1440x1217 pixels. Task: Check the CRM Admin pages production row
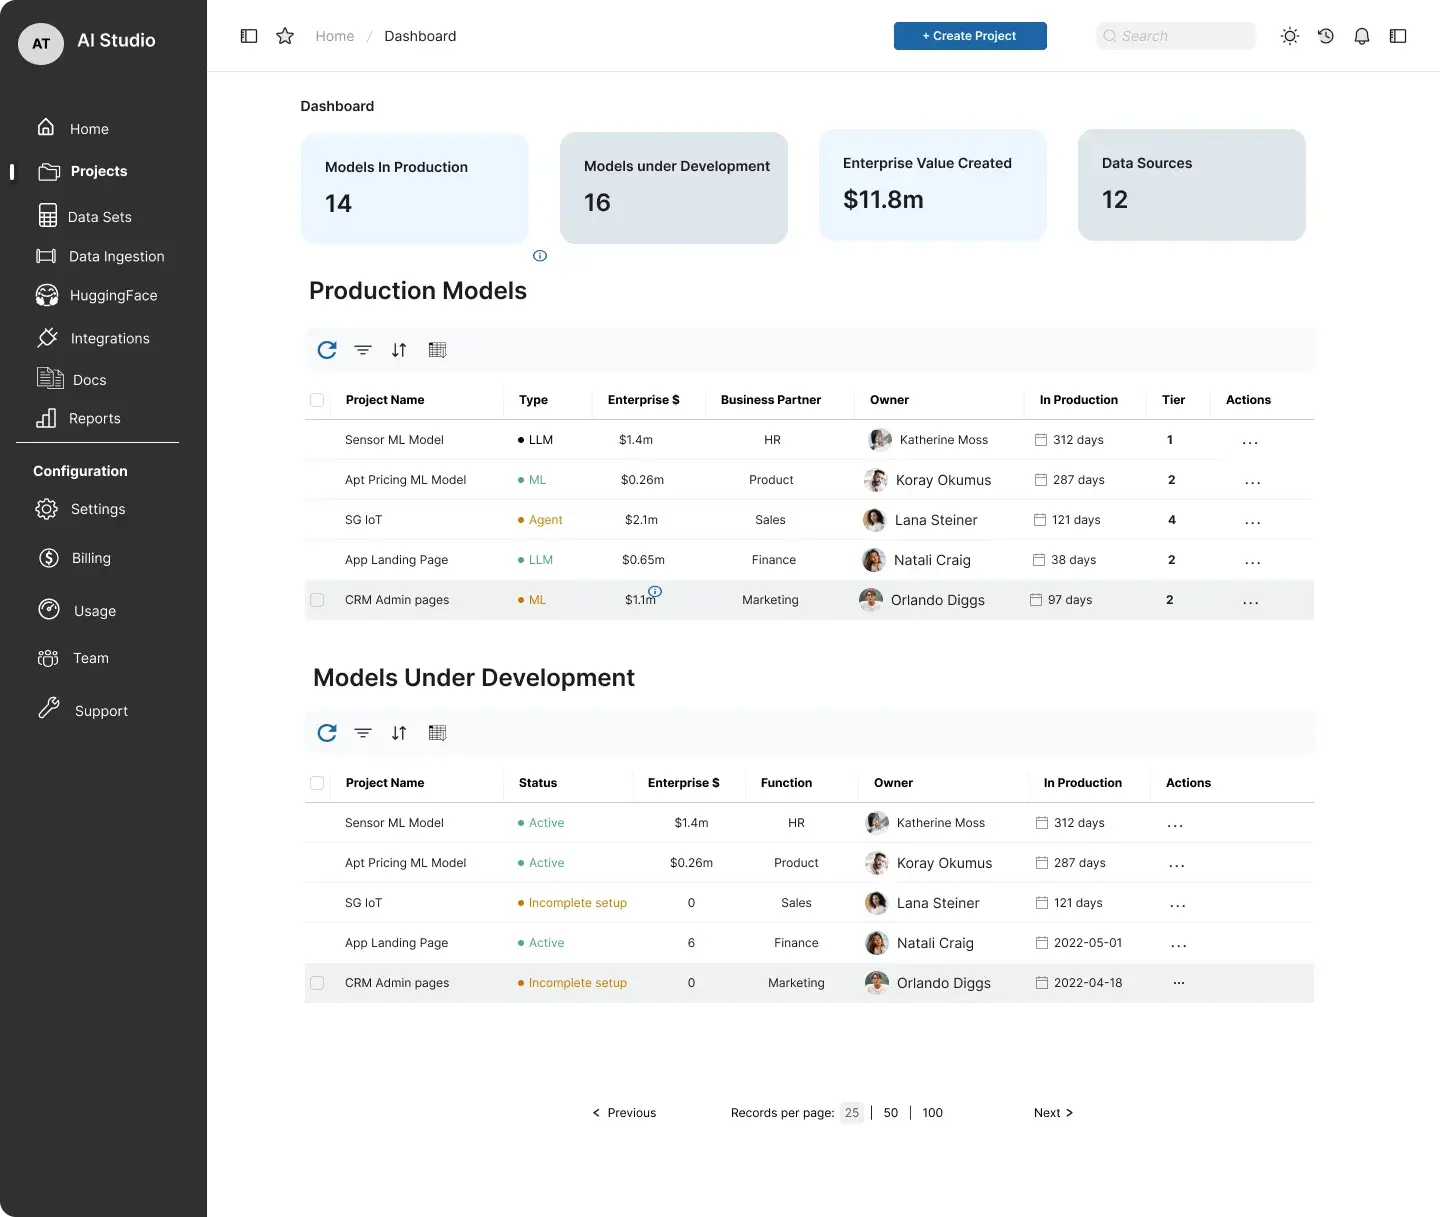pos(317,600)
